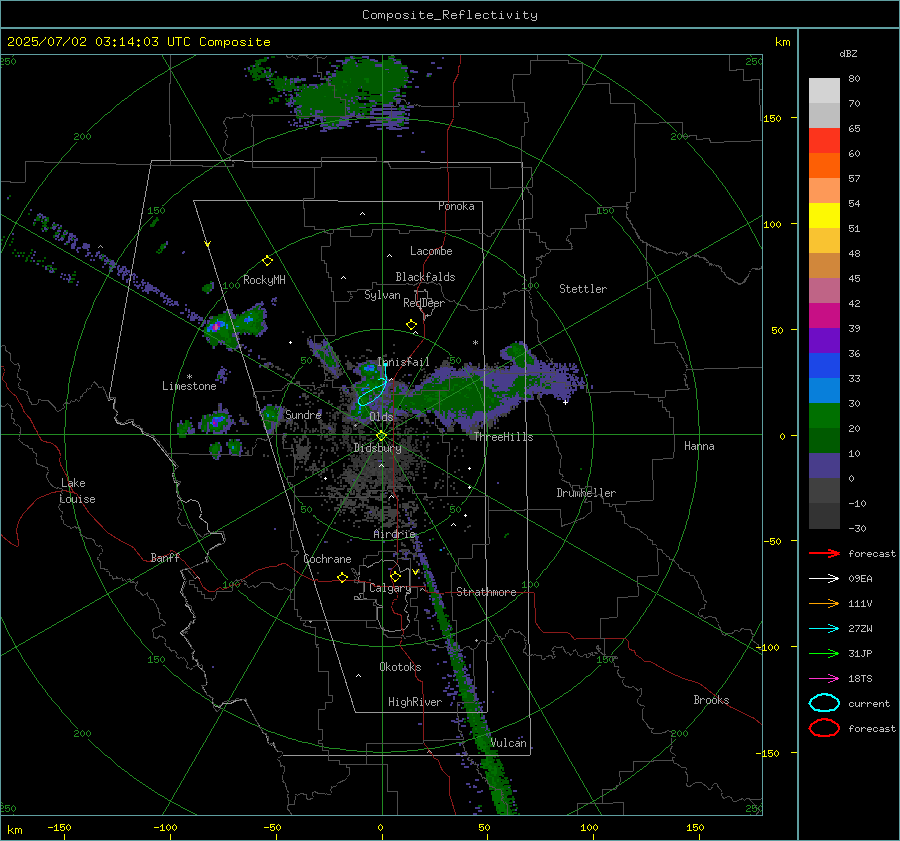Screen dimensions: 900x841
Task: Click the storm cell with magenta core west of RockyMH
Action: [x=220, y=328]
